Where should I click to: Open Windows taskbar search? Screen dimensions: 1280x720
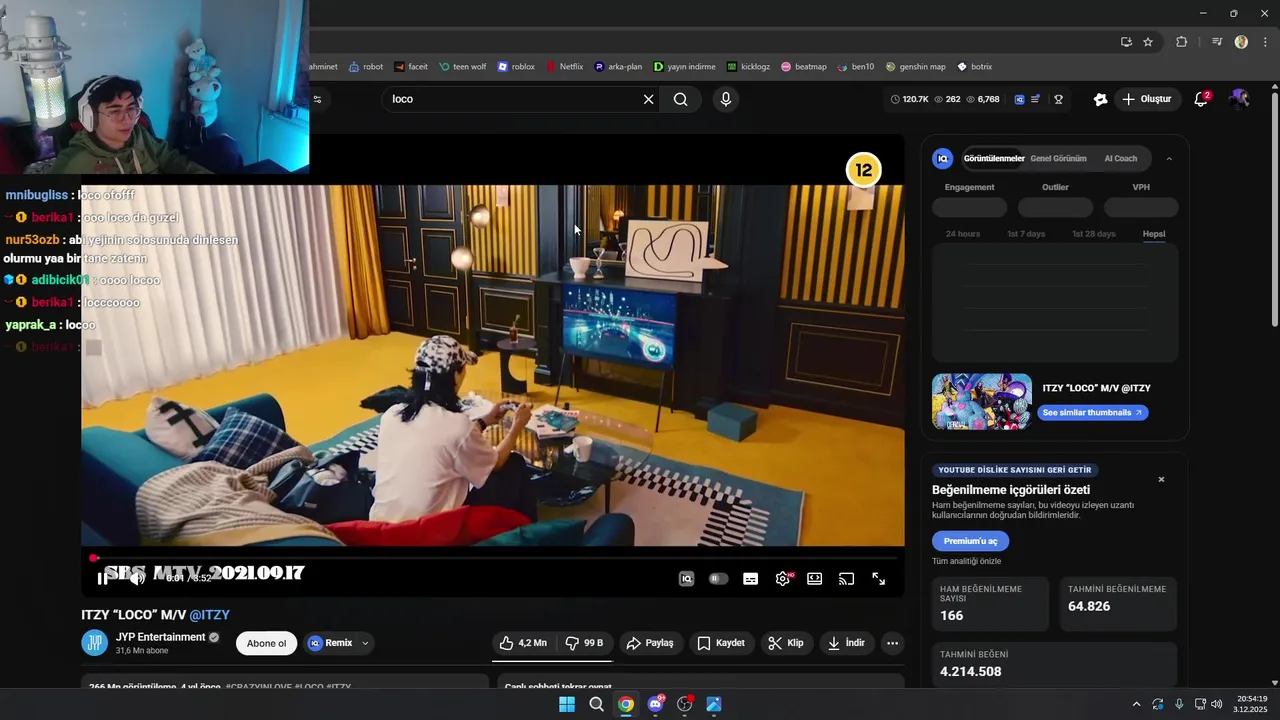[596, 704]
